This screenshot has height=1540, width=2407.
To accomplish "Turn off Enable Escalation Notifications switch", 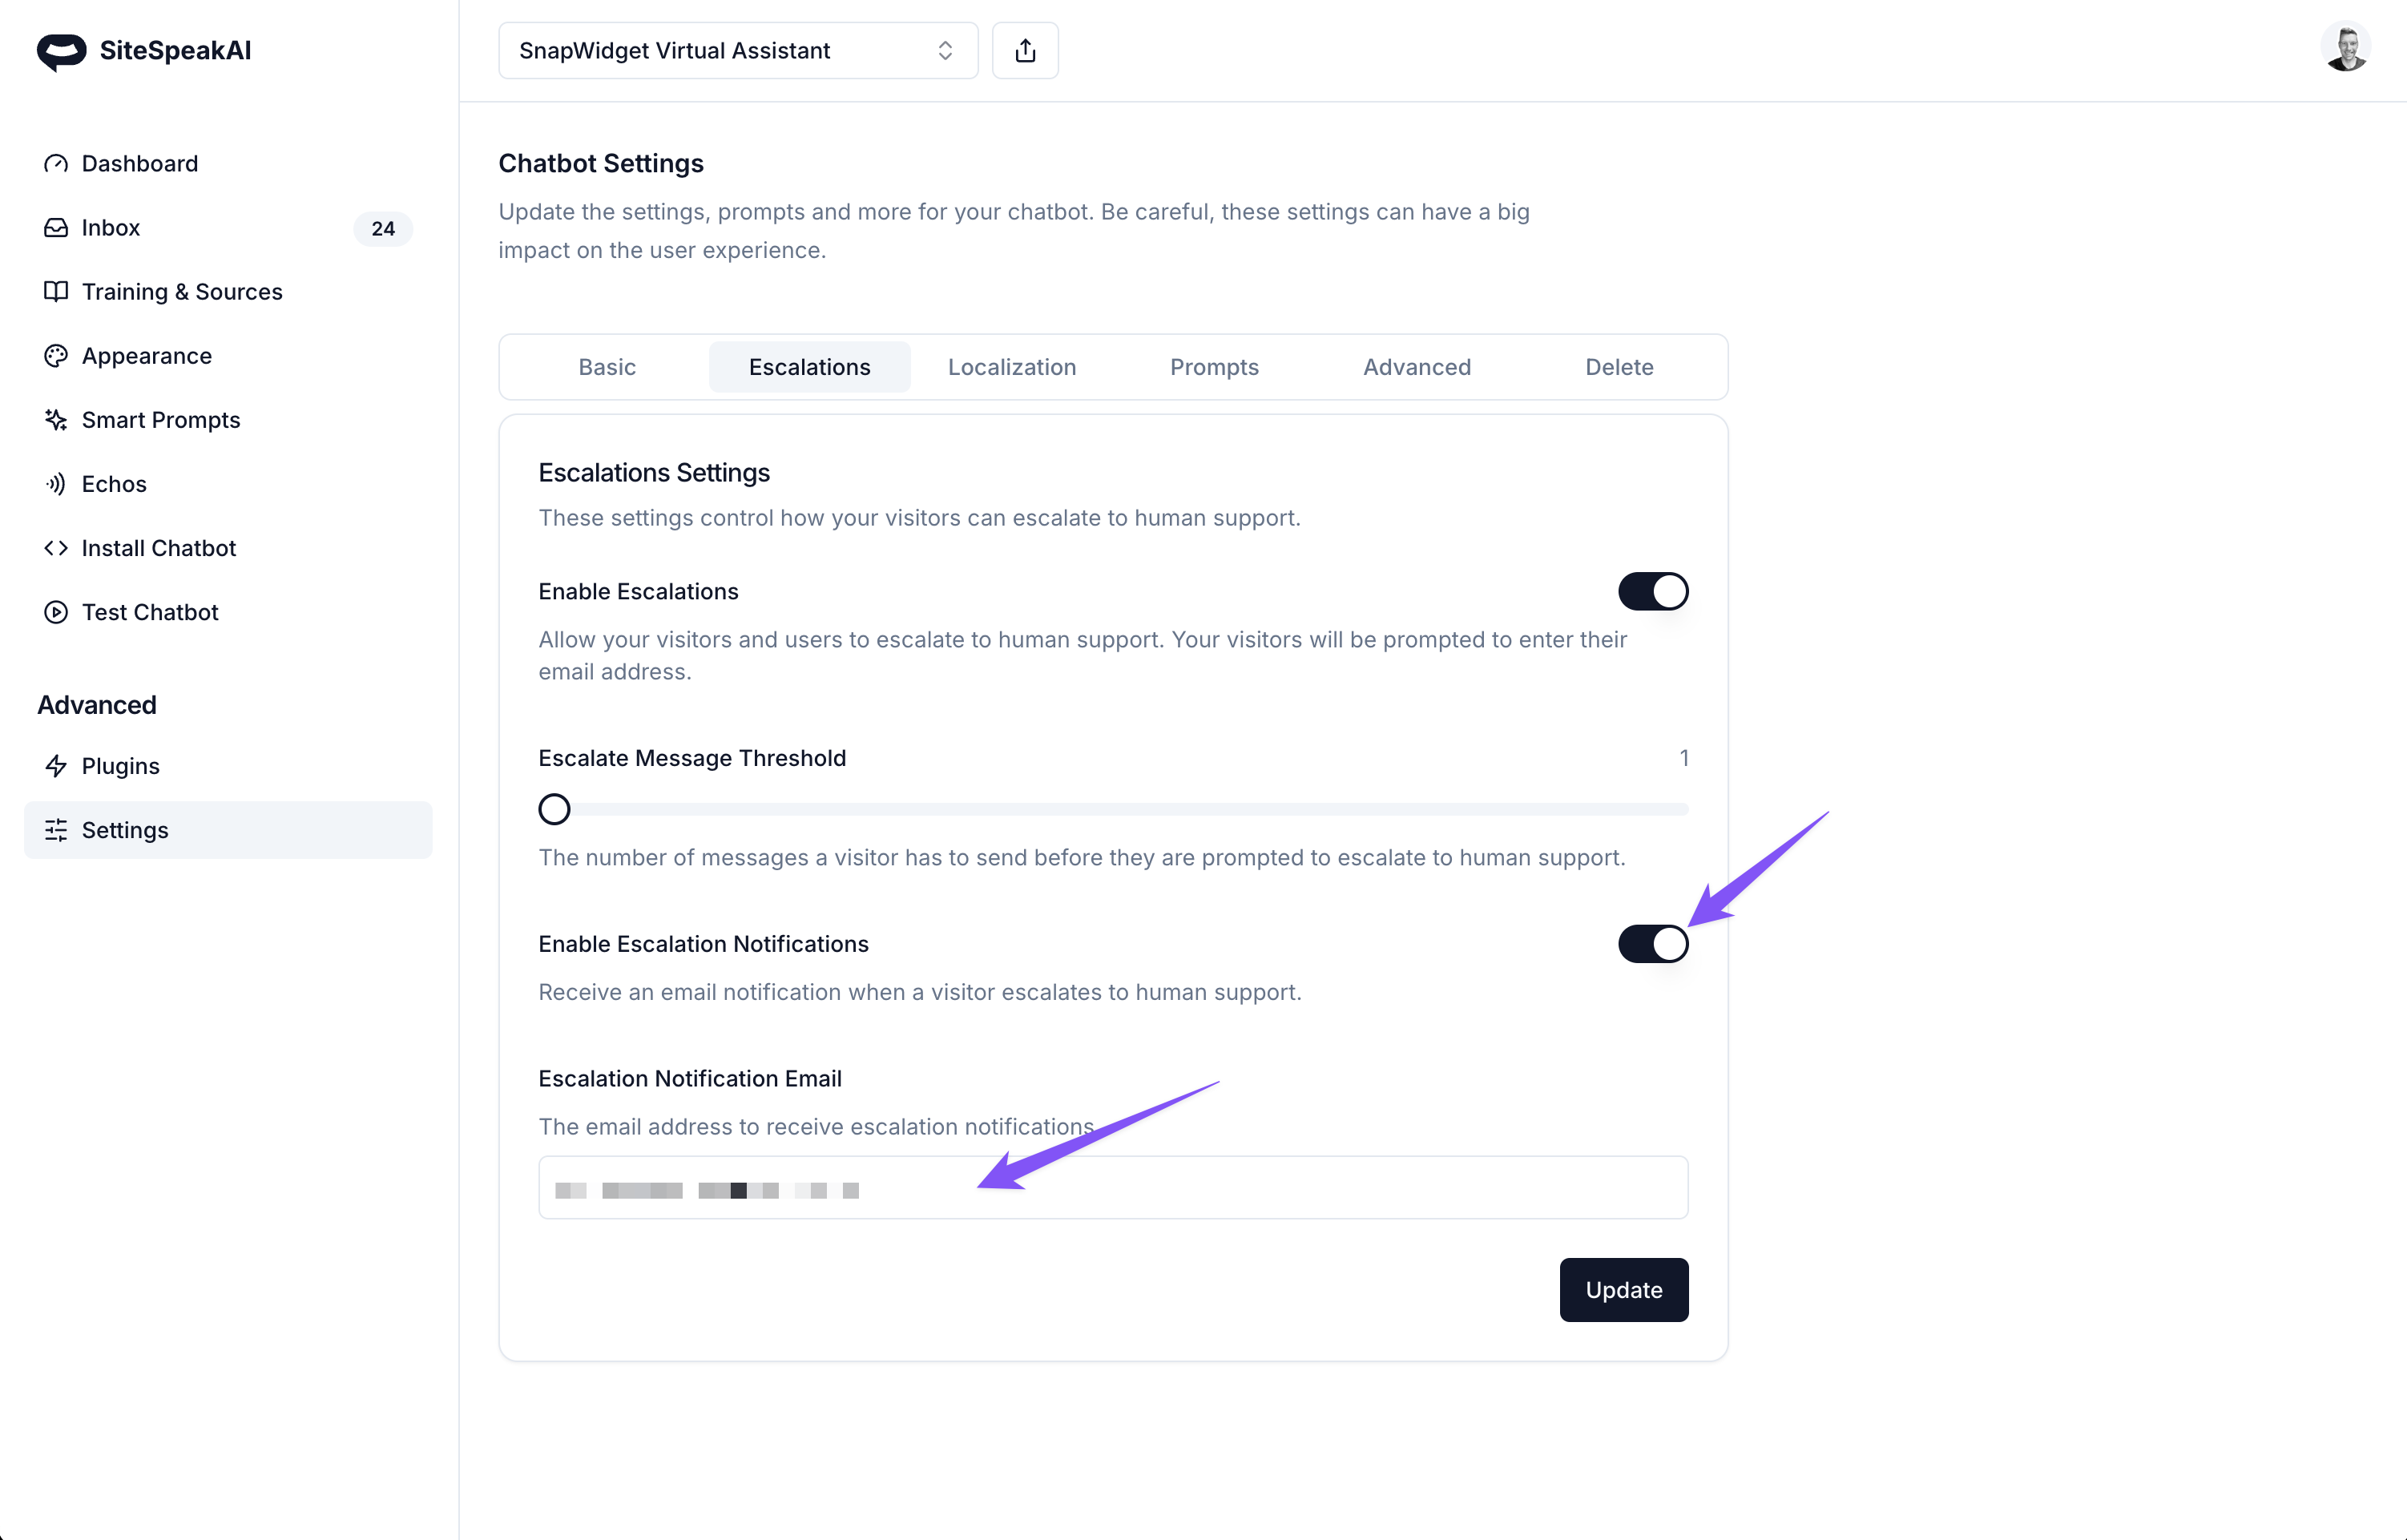I will coord(1653,944).
